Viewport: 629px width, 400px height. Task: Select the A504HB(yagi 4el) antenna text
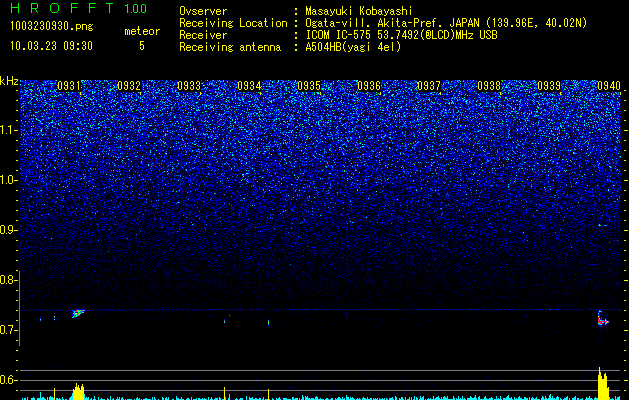[x=353, y=47]
